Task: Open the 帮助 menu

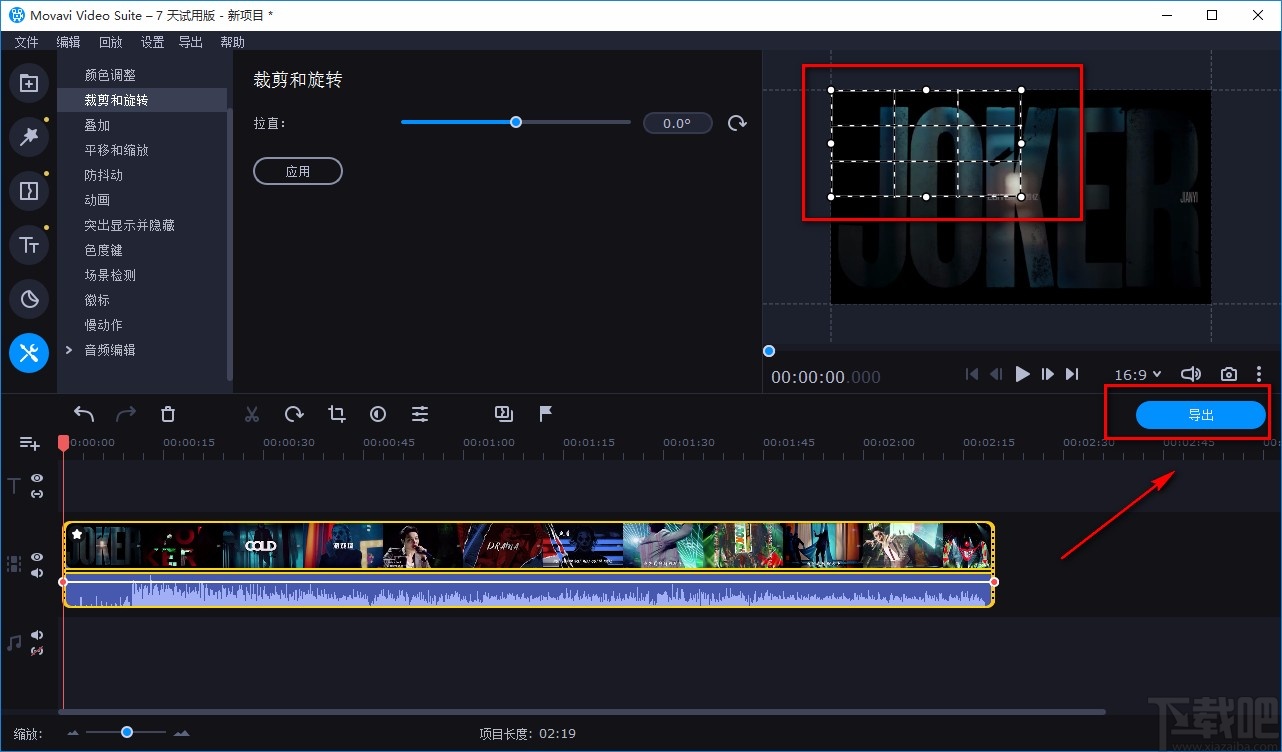Action: pyautogui.click(x=232, y=42)
